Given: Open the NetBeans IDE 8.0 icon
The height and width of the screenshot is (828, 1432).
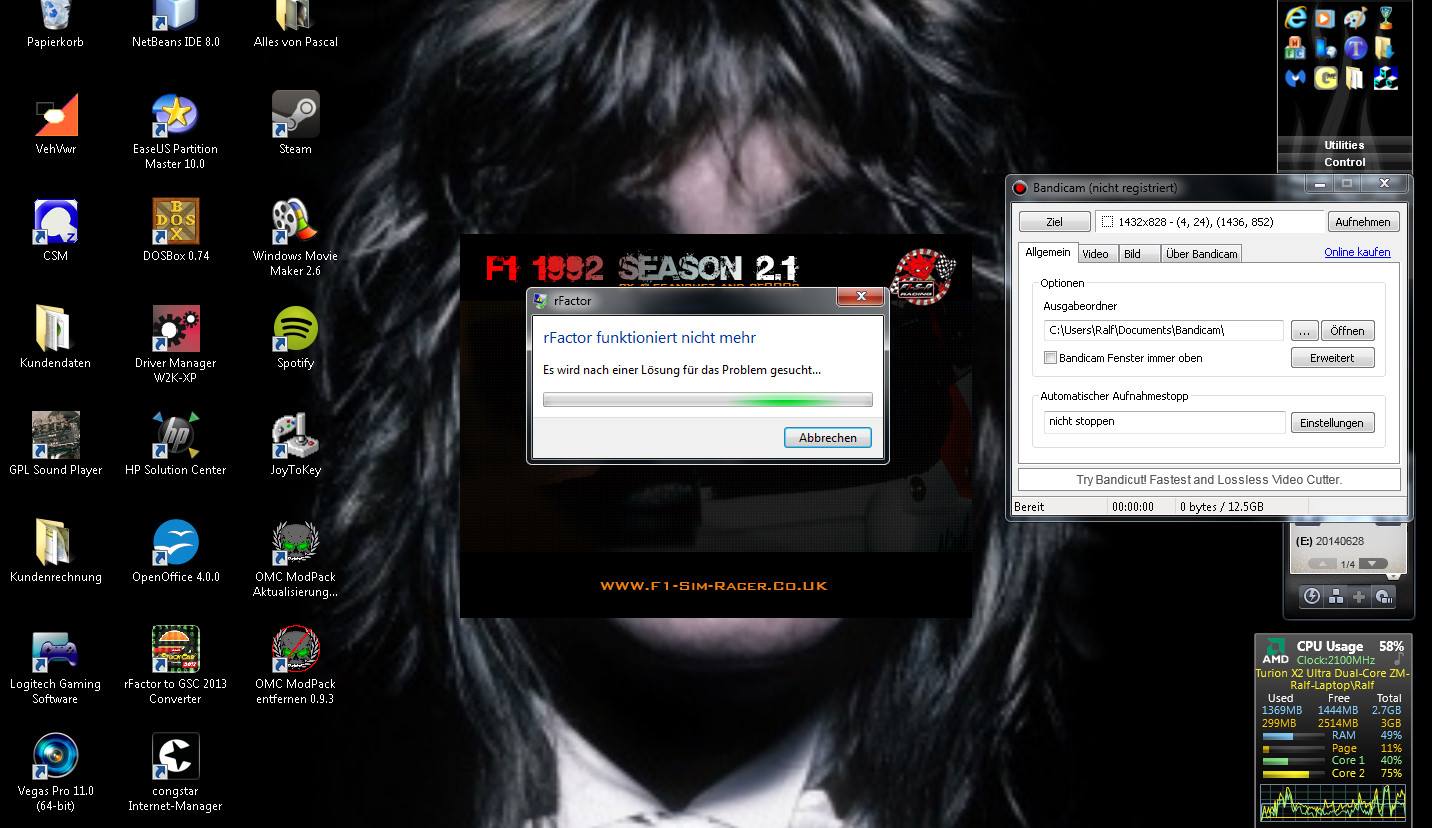Looking at the screenshot, I should pyautogui.click(x=175, y=16).
